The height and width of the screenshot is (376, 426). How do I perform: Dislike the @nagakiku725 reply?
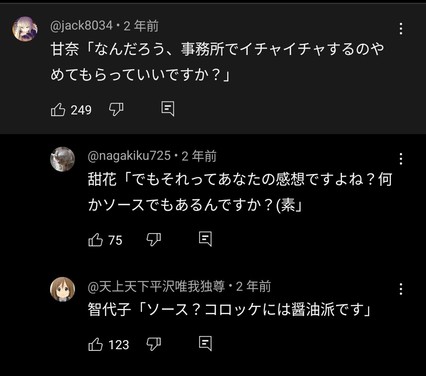click(154, 239)
